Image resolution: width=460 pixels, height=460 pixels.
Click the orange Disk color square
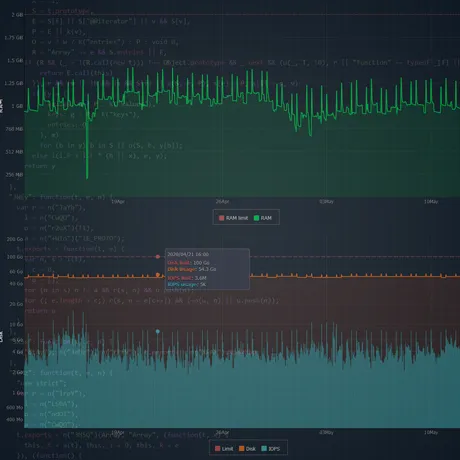(x=242, y=449)
